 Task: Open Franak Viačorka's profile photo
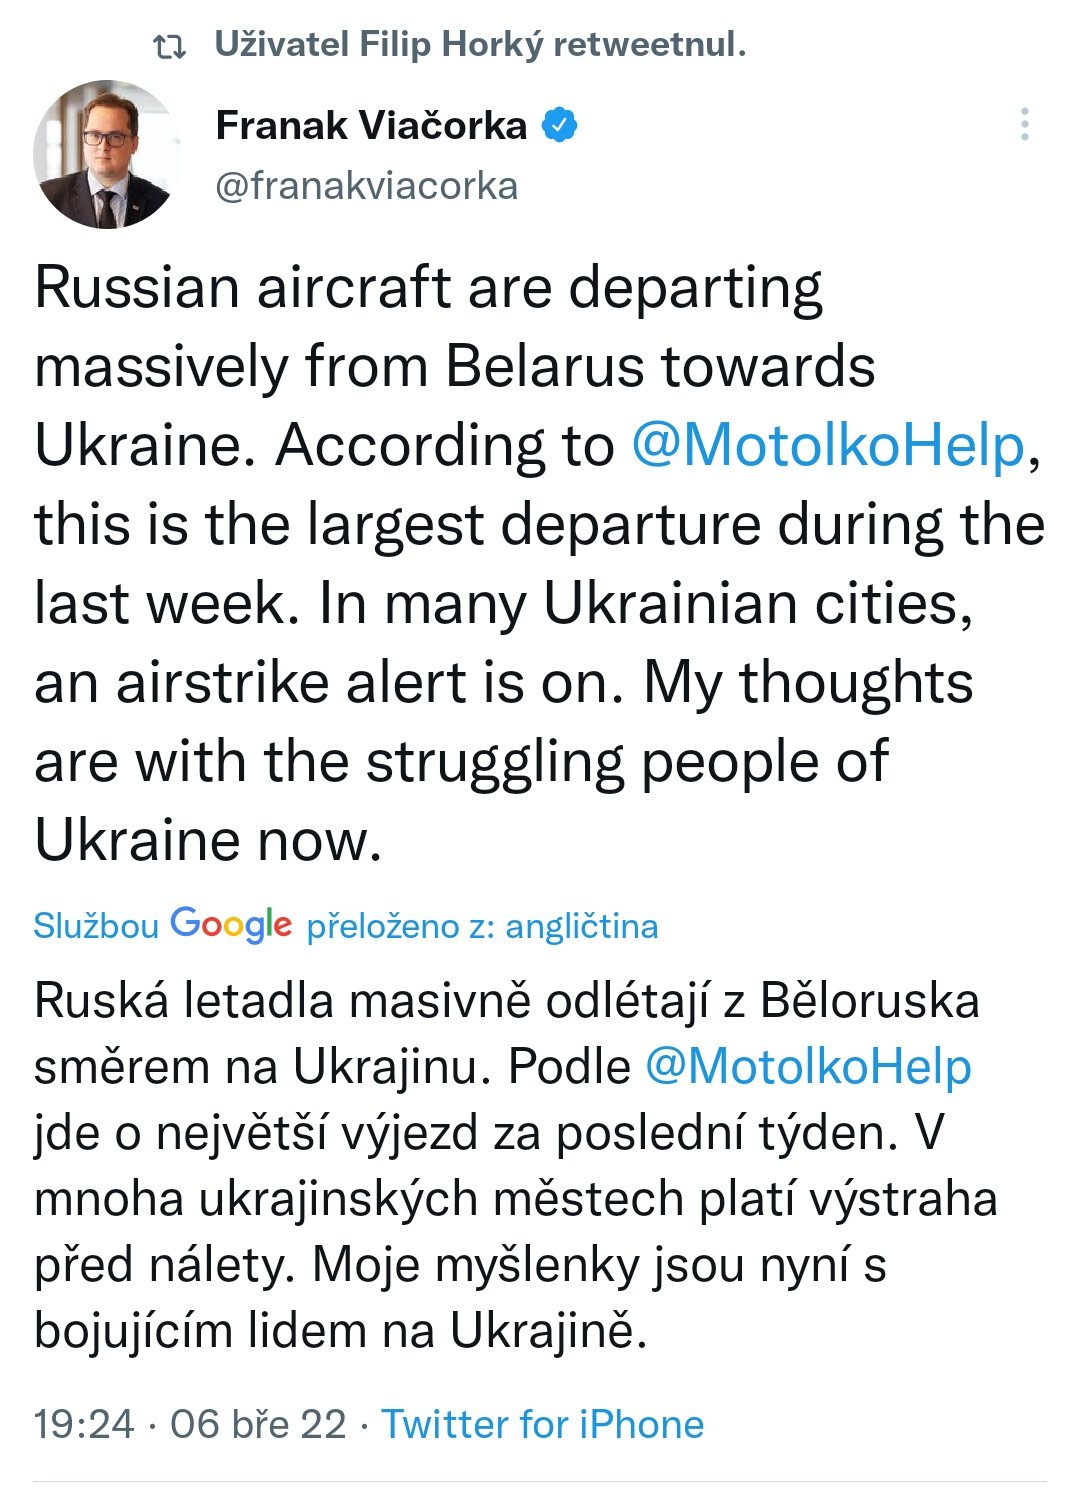click(105, 155)
